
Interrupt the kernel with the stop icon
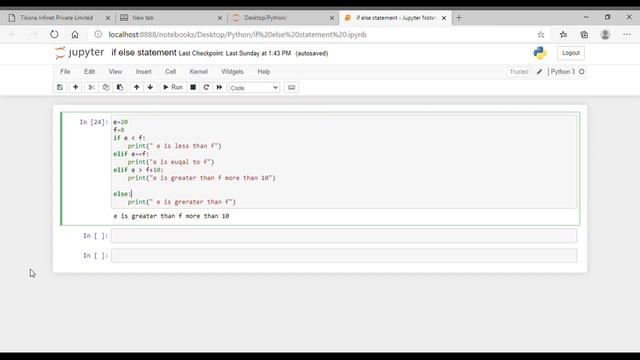(x=193, y=87)
